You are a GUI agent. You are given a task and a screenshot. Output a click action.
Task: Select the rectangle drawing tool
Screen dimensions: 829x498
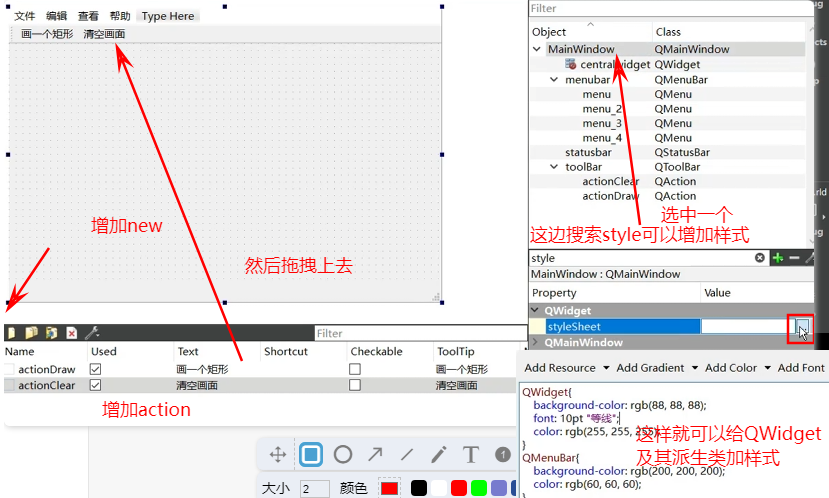[x=311, y=455]
